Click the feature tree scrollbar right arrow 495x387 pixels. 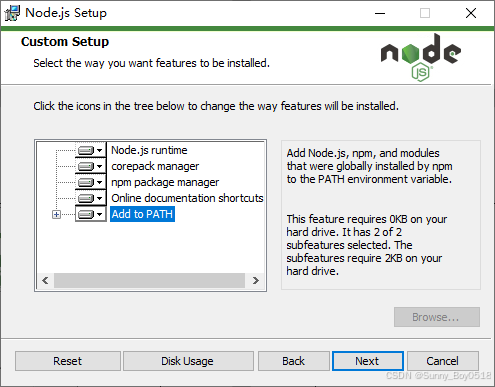click(x=255, y=281)
